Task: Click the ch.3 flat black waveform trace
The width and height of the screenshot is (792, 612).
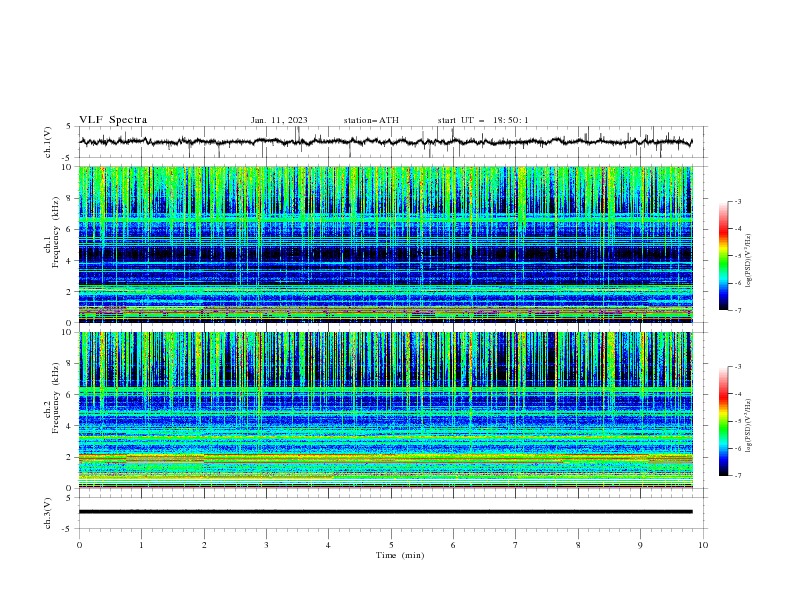Action: click(x=385, y=512)
